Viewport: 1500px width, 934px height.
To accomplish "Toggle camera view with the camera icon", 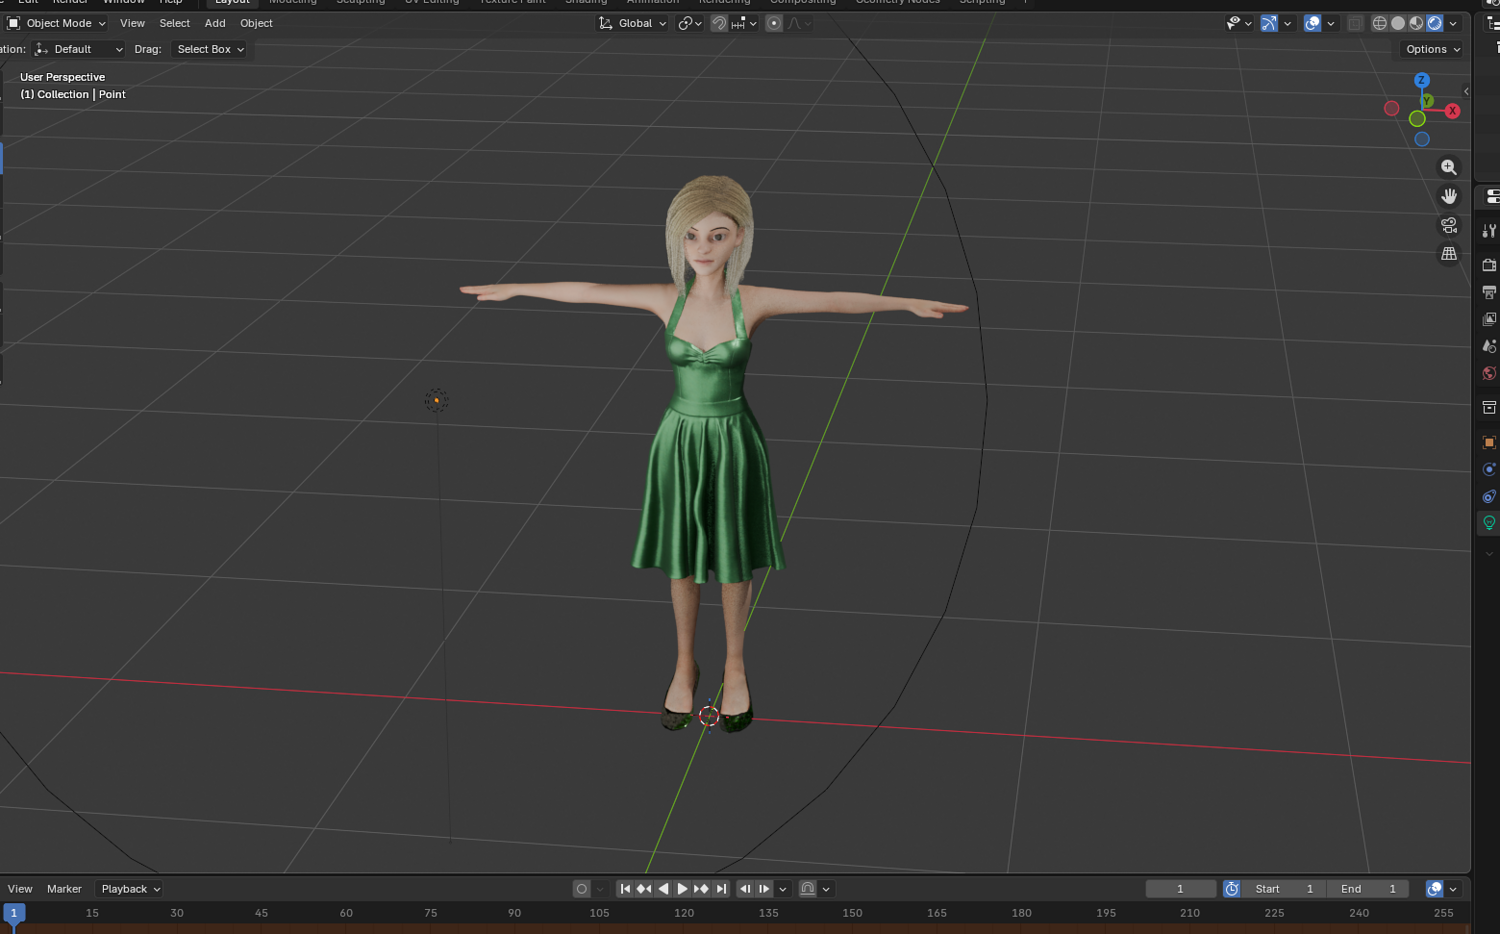I will (x=1448, y=225).
